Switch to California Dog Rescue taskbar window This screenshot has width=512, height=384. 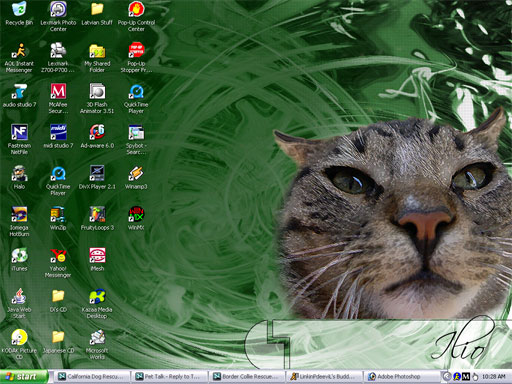92,377
